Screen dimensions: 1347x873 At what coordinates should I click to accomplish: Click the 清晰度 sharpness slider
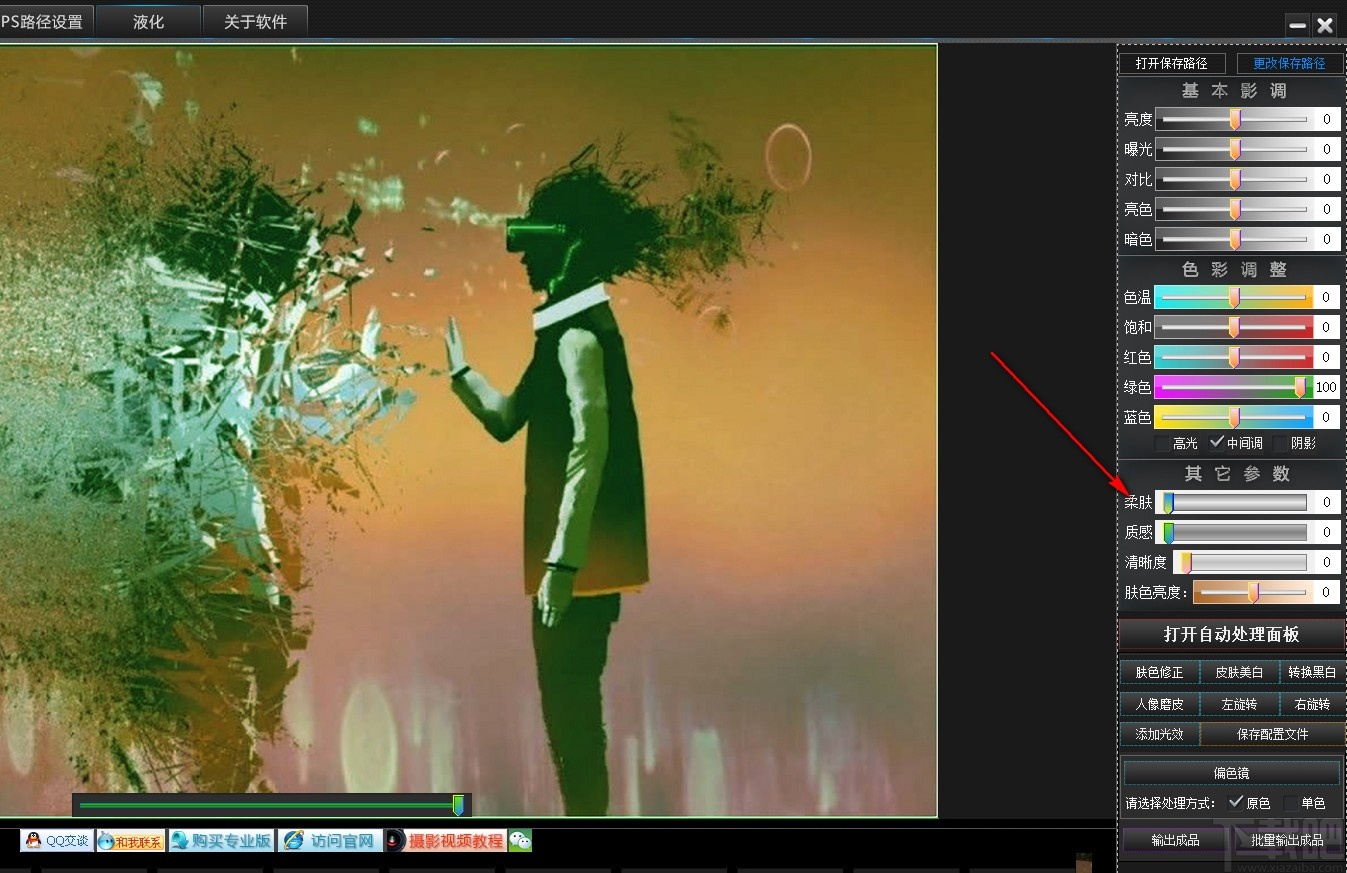(x=1243, y=562)
